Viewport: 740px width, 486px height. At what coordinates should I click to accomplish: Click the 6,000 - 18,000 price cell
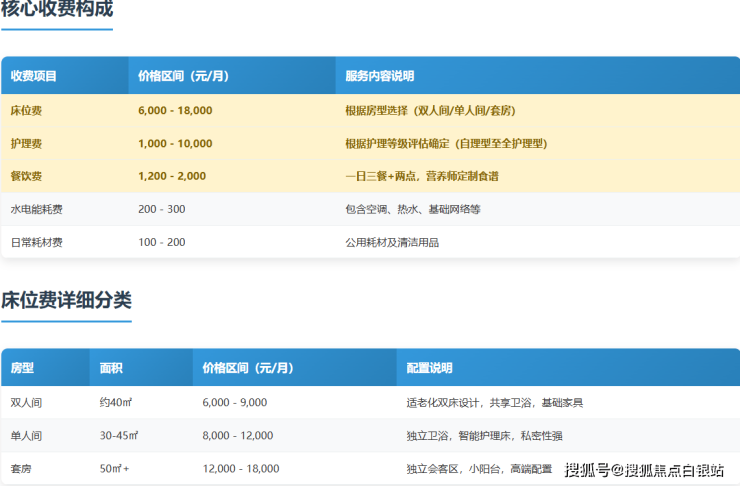175,111
